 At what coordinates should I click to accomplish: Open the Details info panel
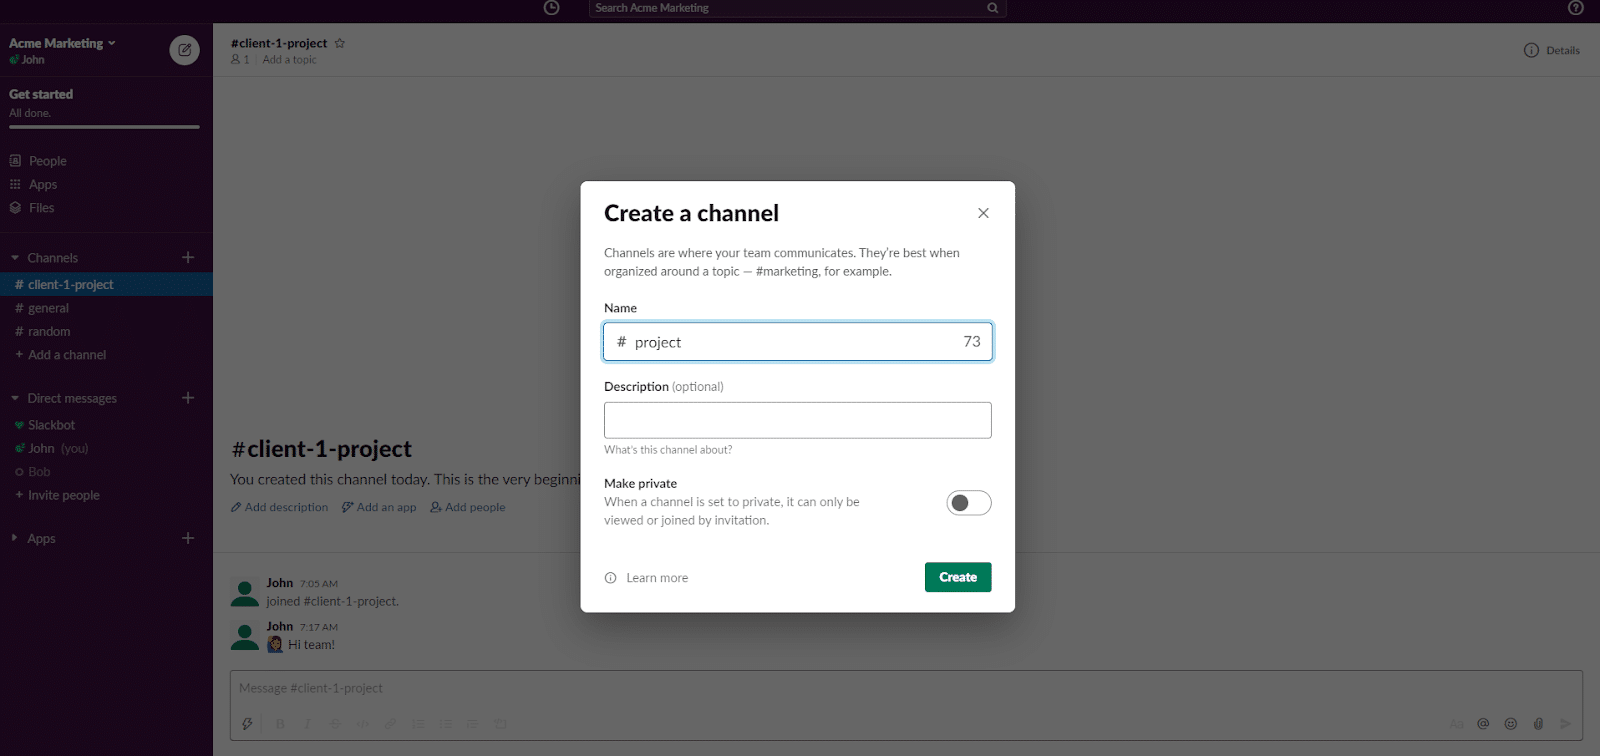point(1552,50)
